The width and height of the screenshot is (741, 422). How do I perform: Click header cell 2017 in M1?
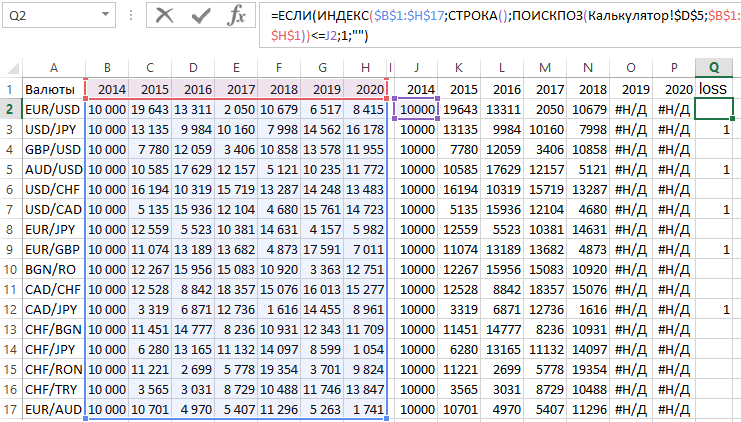pyautogui.click(x=545, y=89)
